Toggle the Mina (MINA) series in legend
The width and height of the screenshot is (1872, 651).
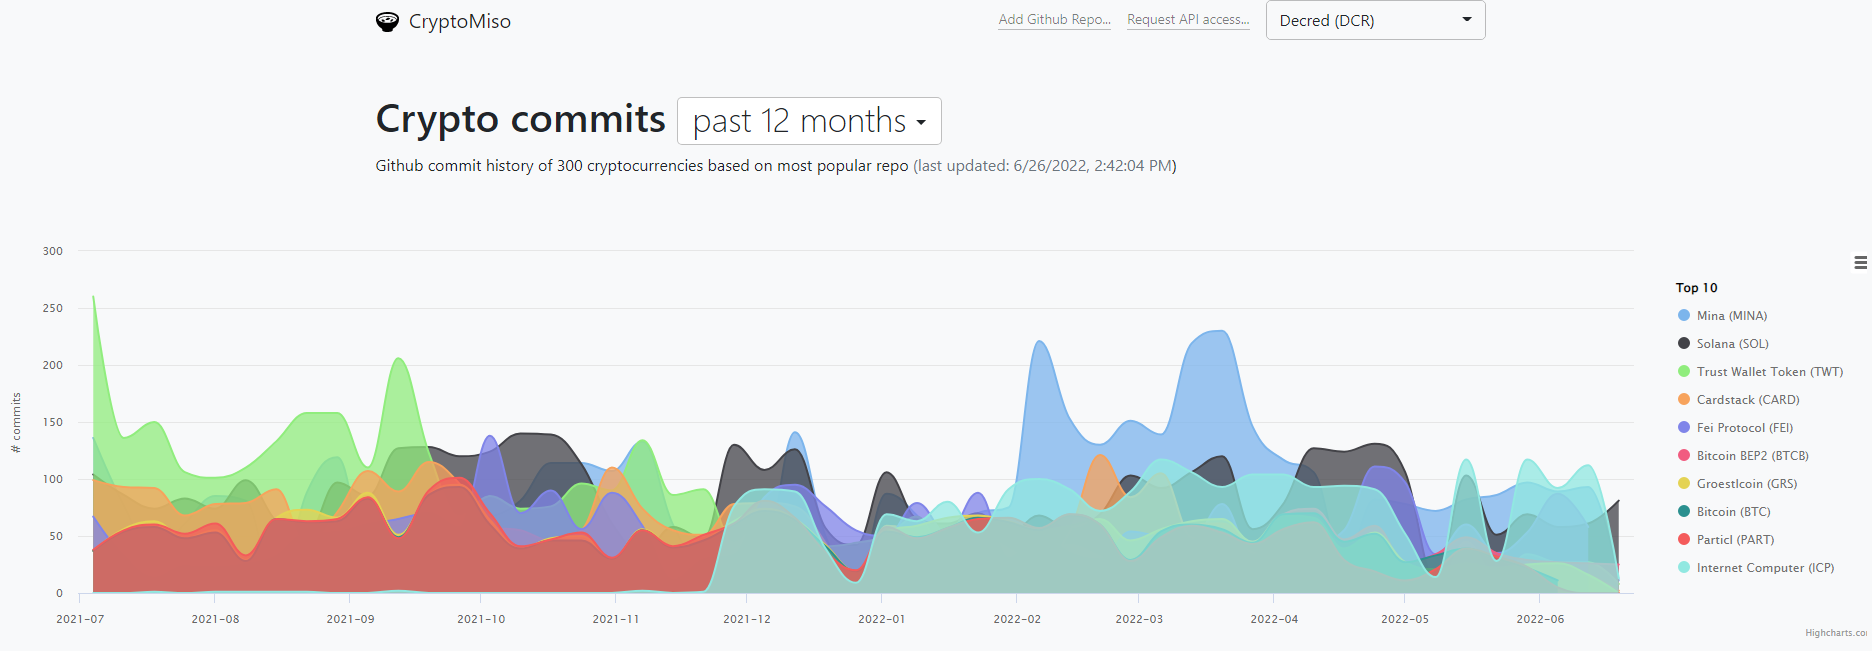click(1732, 316)
